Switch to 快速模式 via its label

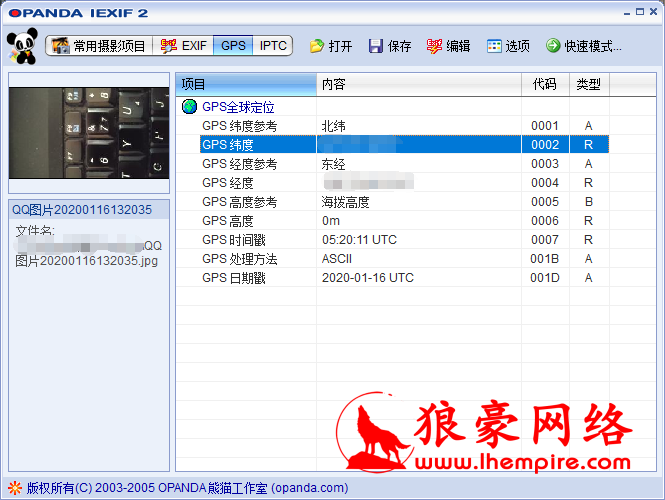(593, 46)
